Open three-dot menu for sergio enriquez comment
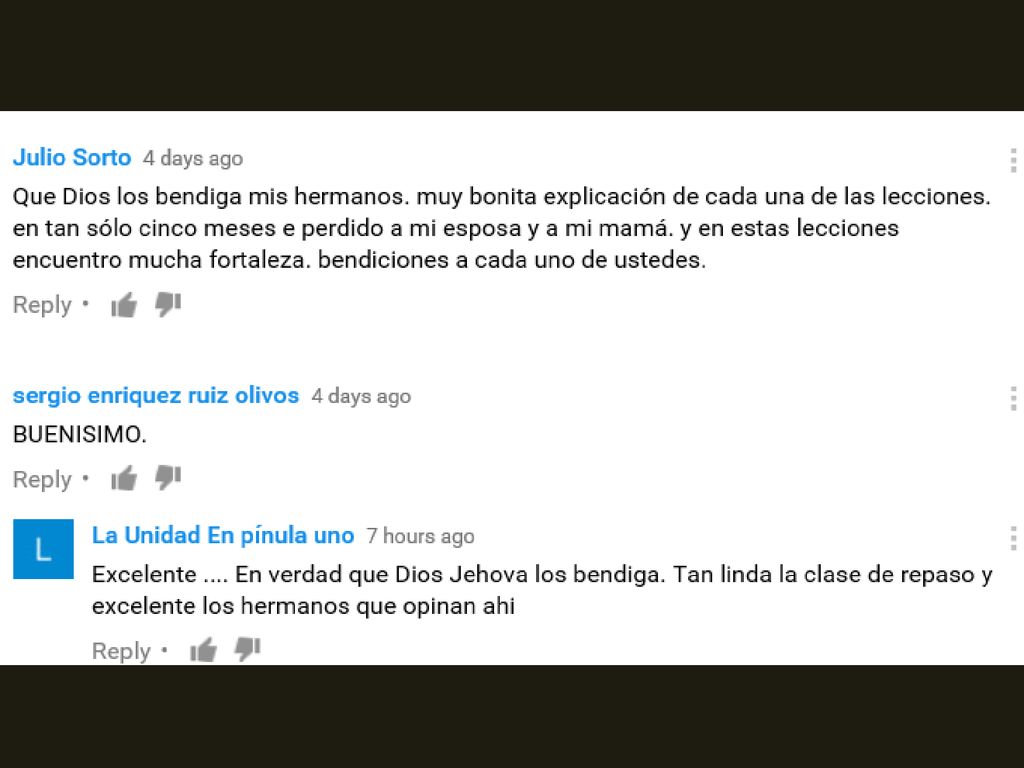 1013,398
